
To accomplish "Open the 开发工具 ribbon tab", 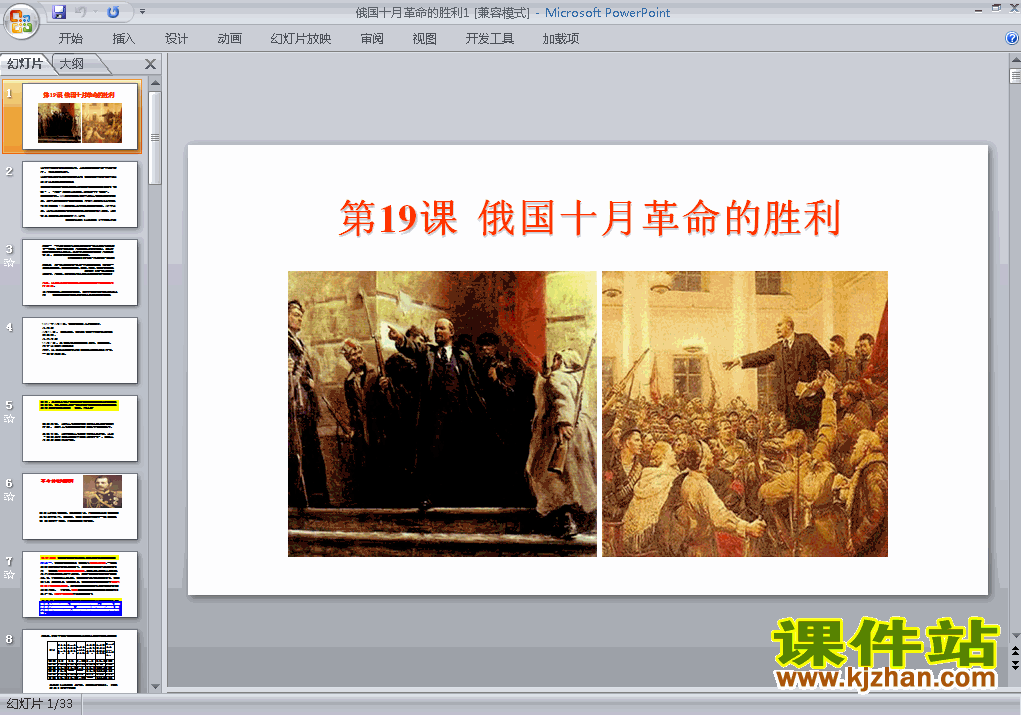I will click(x=490, y=38).
